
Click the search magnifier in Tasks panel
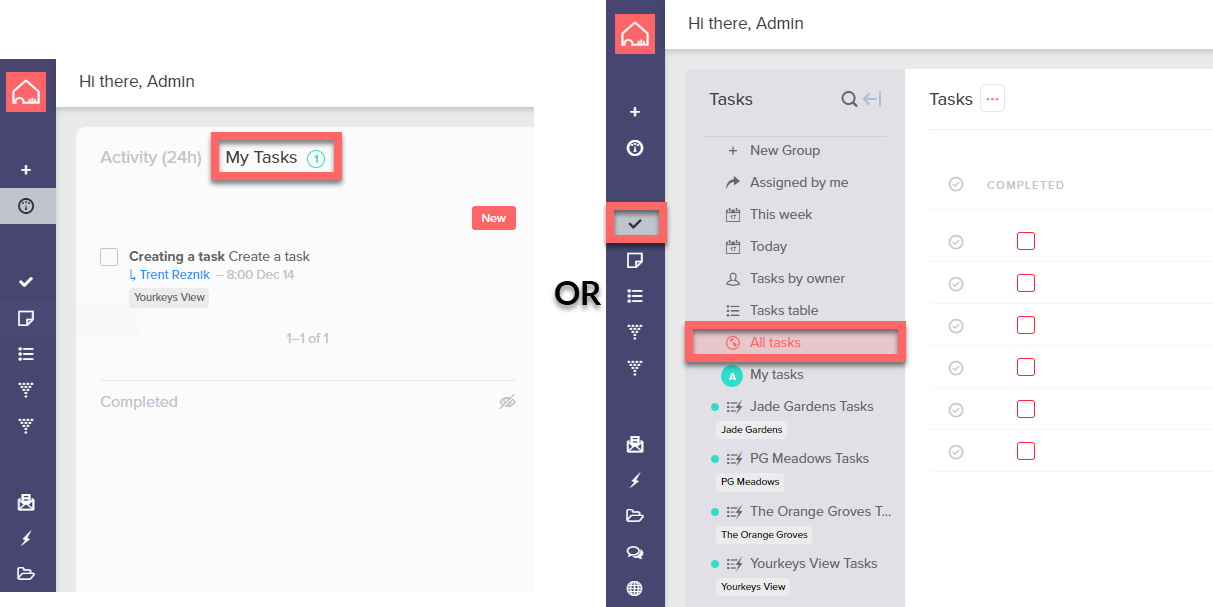(849, 99)
